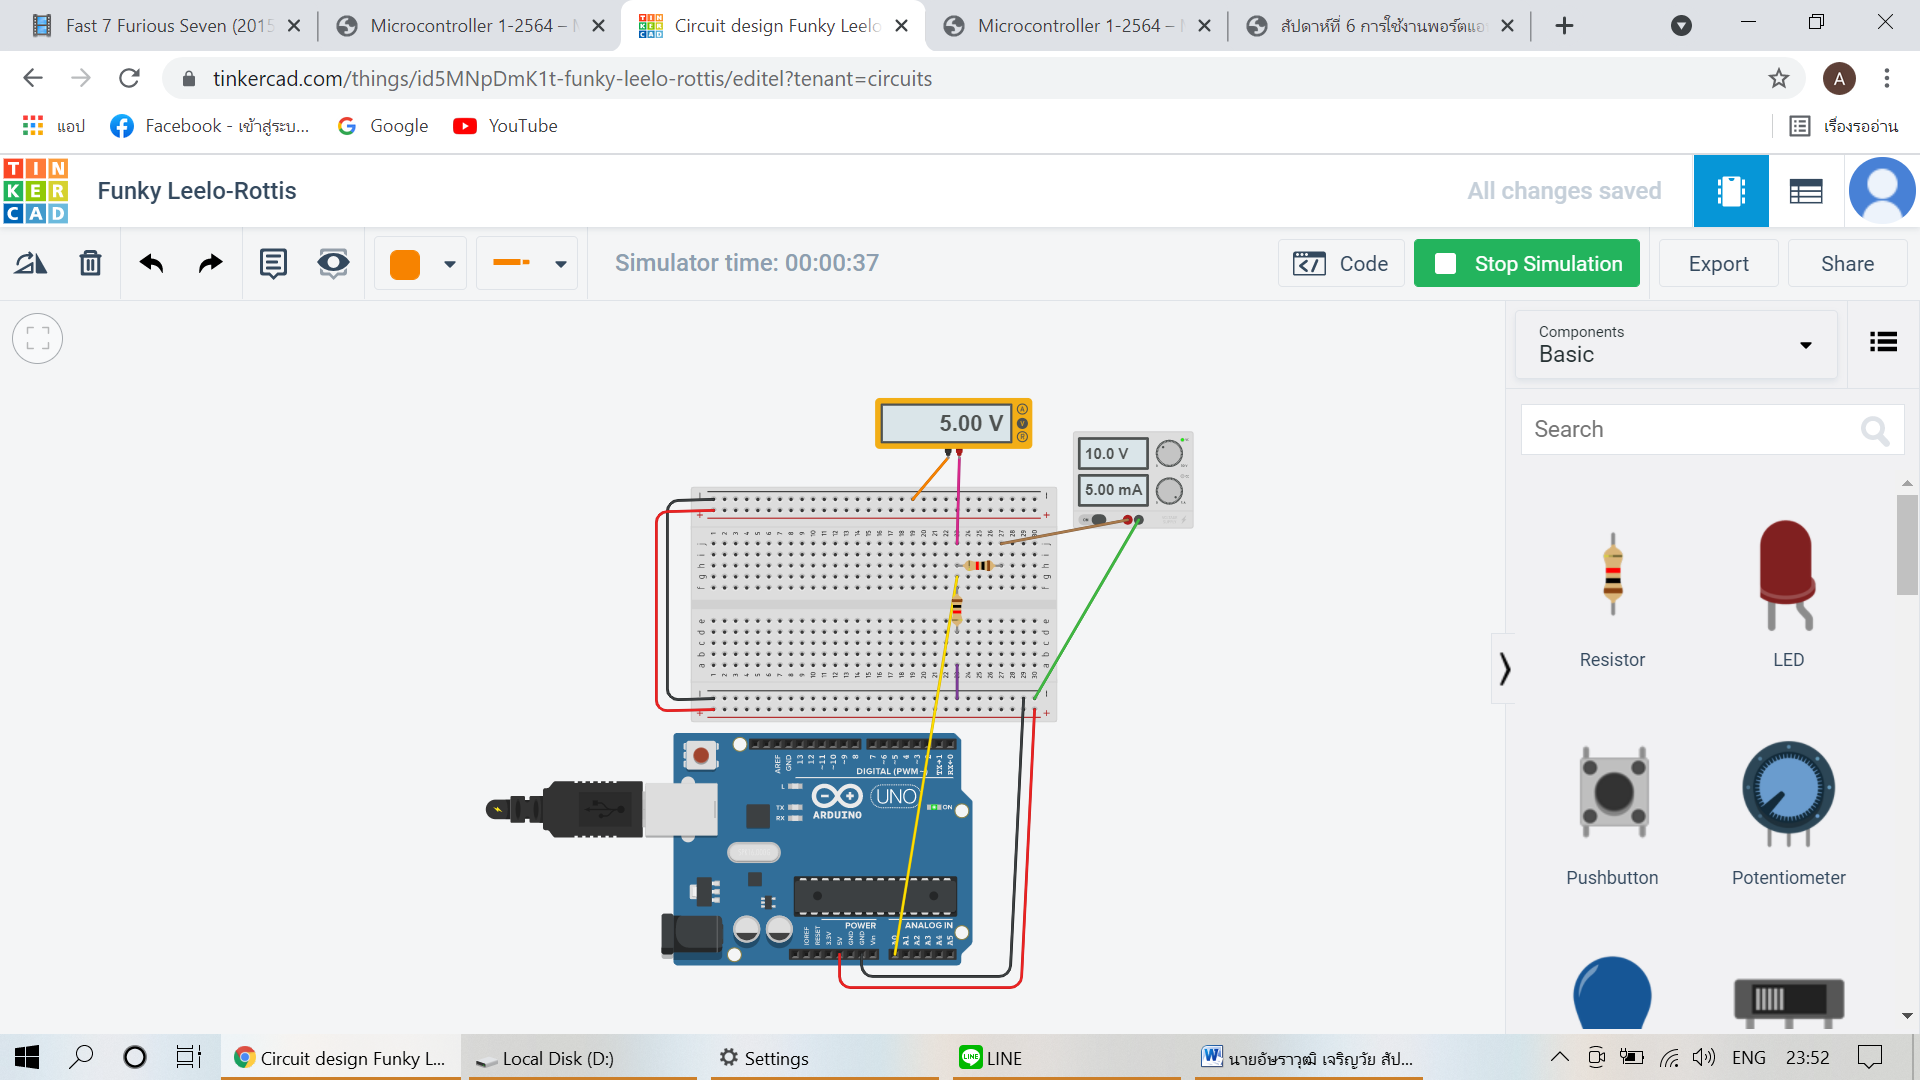Click the power supply current knob
Screen dimensions: 1920x1080
pyautogui.click(x=1168, y=491)
